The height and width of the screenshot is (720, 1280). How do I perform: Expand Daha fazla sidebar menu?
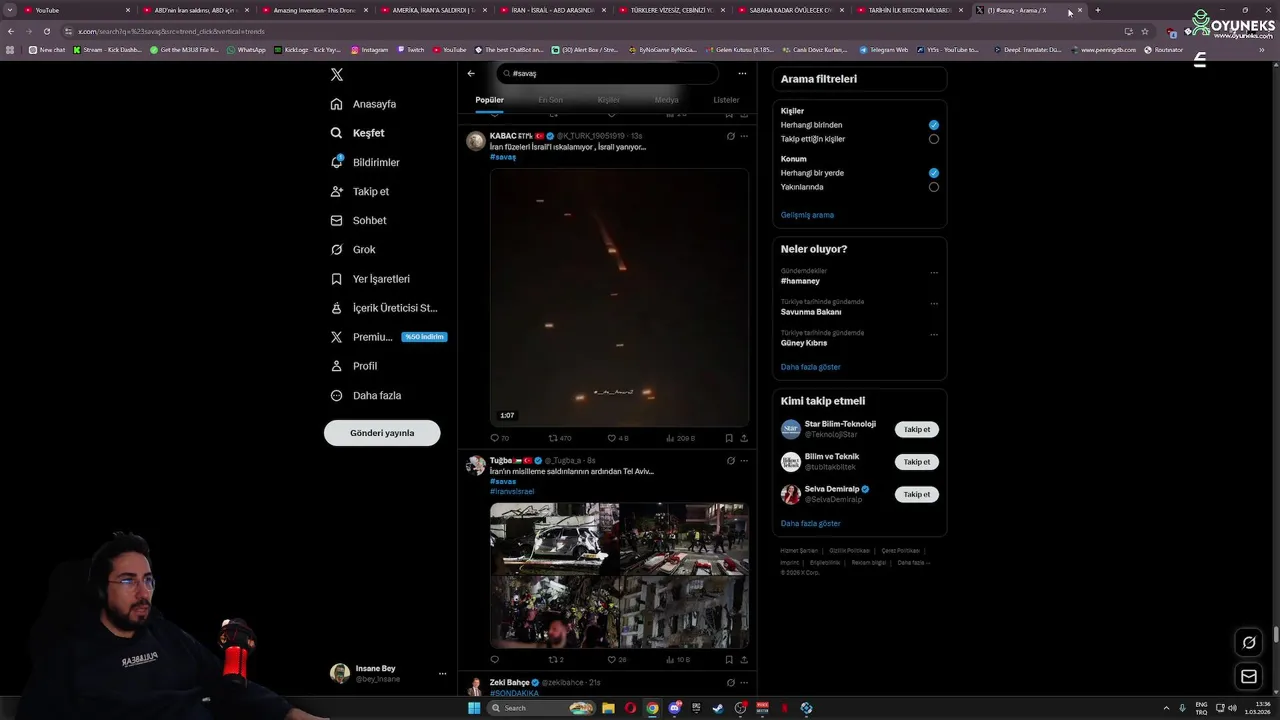366,395
